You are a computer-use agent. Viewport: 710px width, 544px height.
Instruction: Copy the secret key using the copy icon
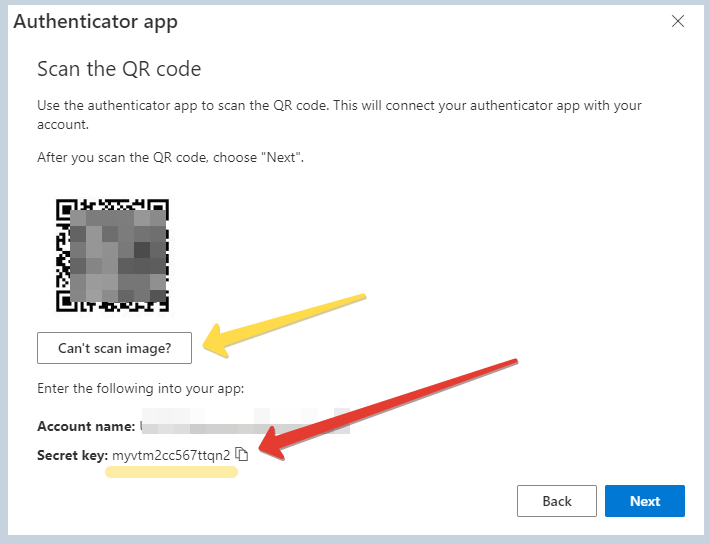coord(241,455)
